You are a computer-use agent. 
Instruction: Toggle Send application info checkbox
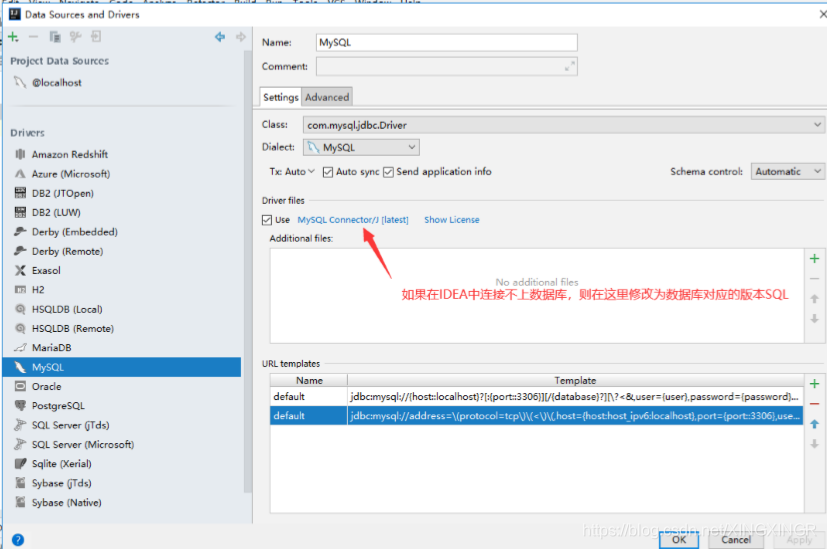pos(388,172)
